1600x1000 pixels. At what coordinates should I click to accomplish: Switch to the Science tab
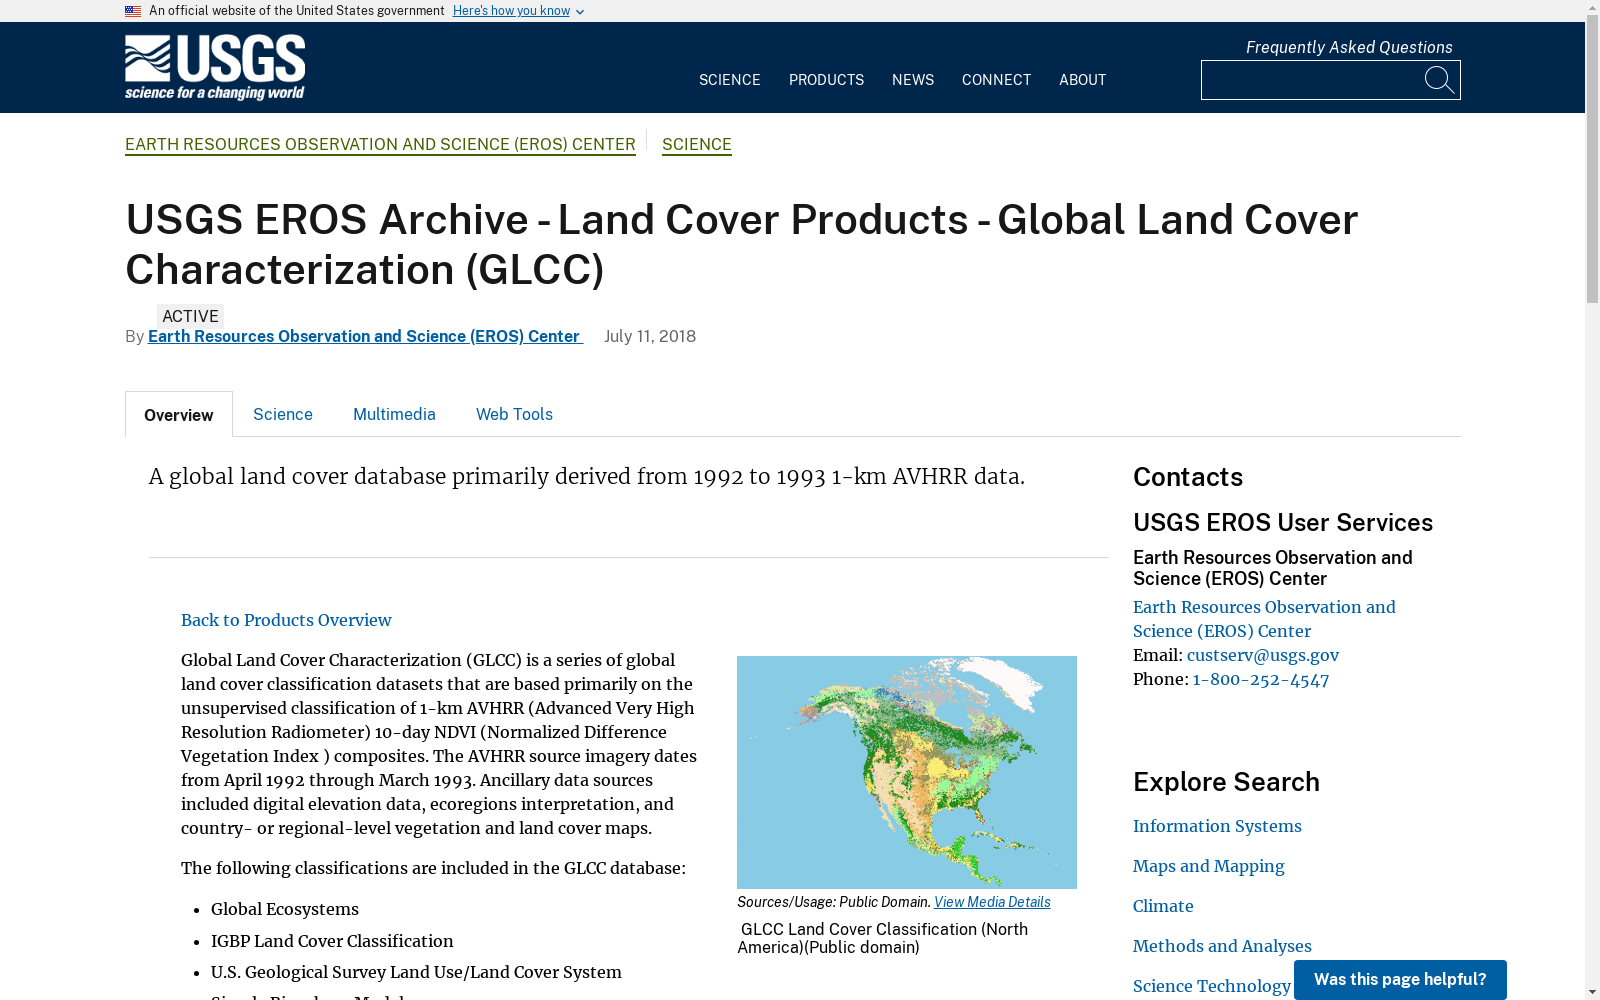coord(283,414)
